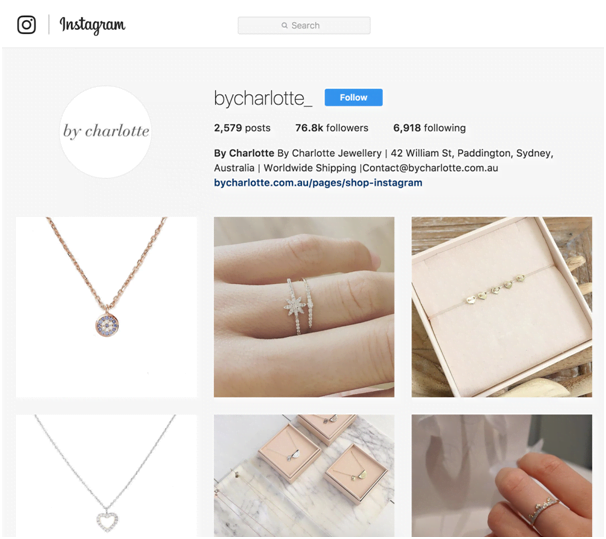Follow the bycharlotte_ account
The image size is (606, 539).
354,97
